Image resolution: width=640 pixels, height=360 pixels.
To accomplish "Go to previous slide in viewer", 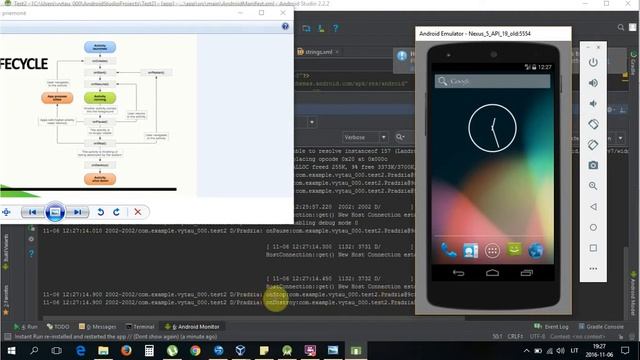I will point(33,212).
